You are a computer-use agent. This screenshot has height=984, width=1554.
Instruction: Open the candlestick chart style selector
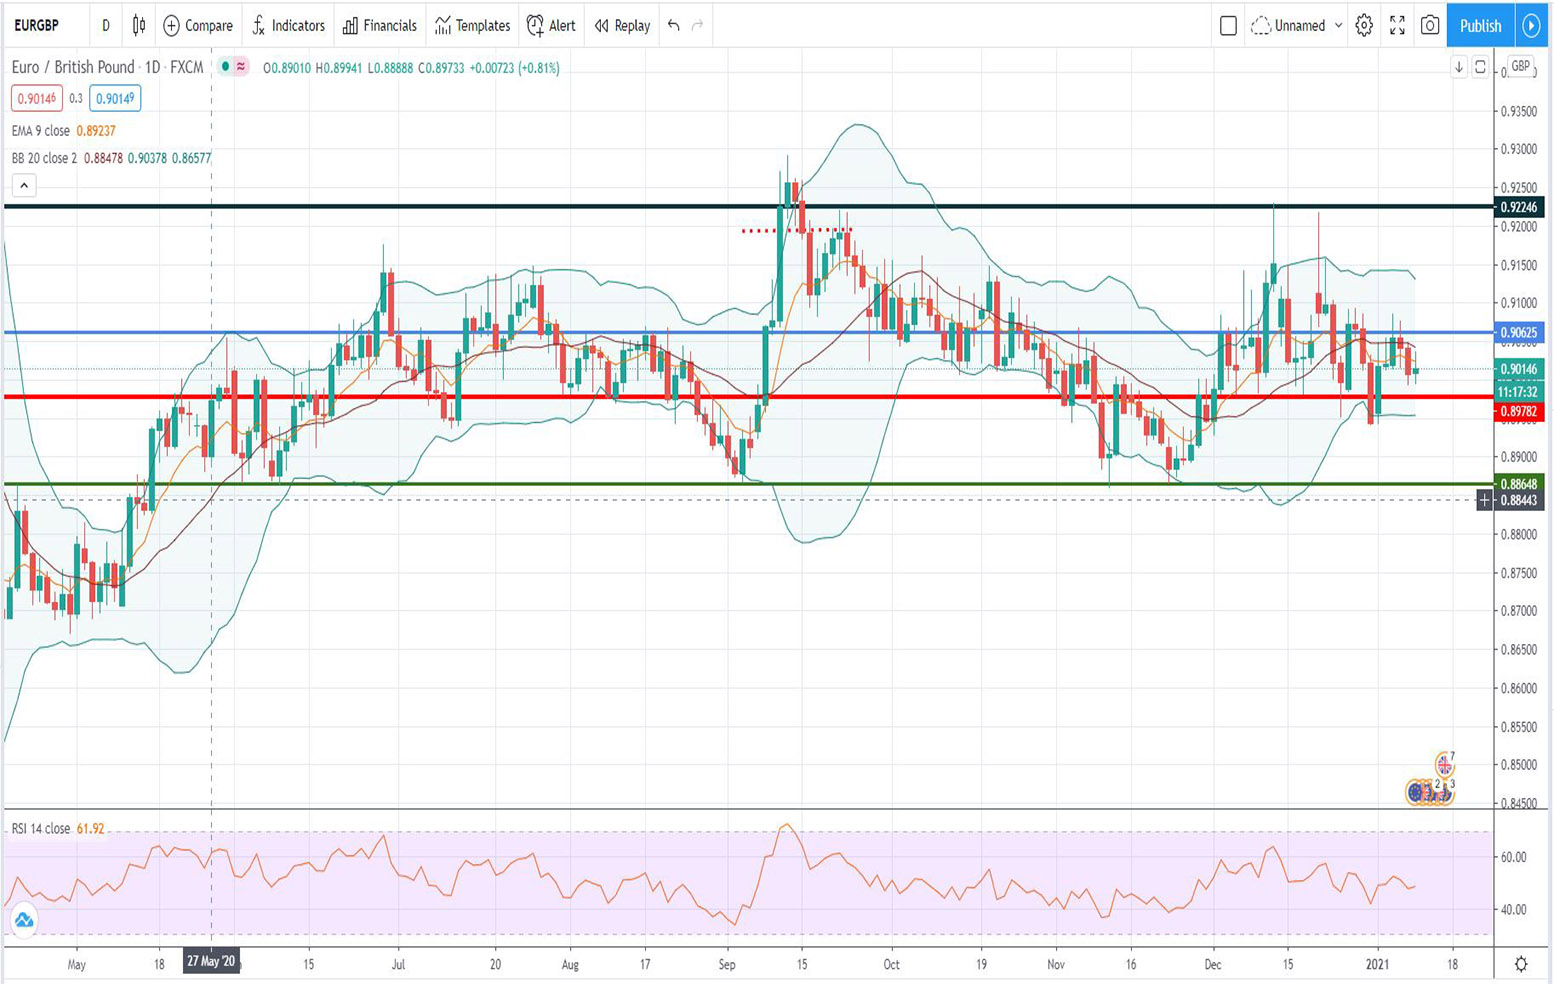tap(139, 25)
